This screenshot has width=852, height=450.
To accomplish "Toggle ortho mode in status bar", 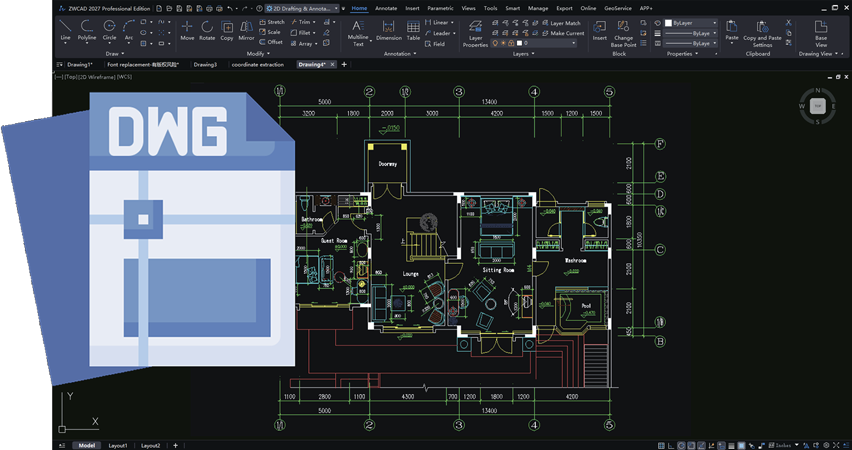I will click(x=671, y=446).
